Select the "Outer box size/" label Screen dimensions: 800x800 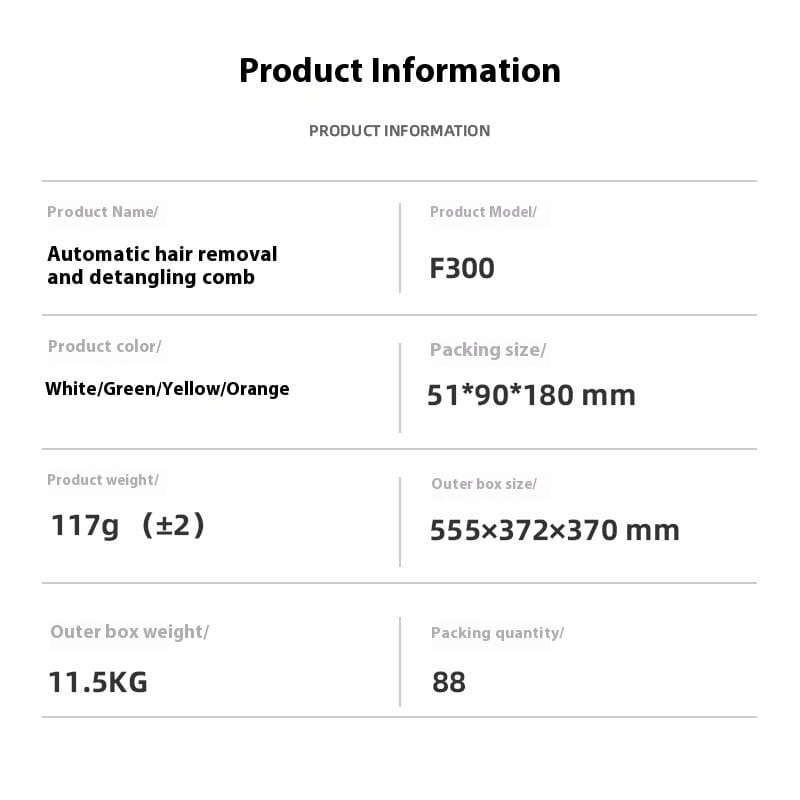click(484, 484)
